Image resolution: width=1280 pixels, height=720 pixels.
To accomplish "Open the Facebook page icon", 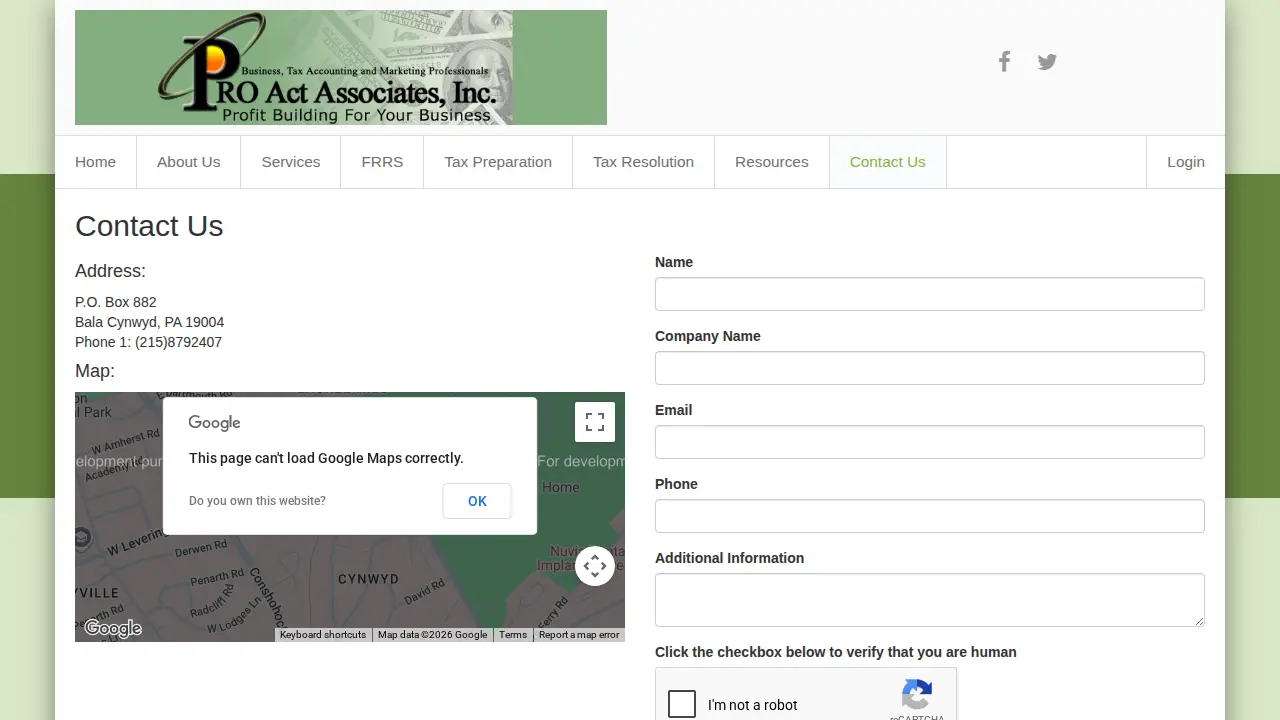I will pos(1004,62).
